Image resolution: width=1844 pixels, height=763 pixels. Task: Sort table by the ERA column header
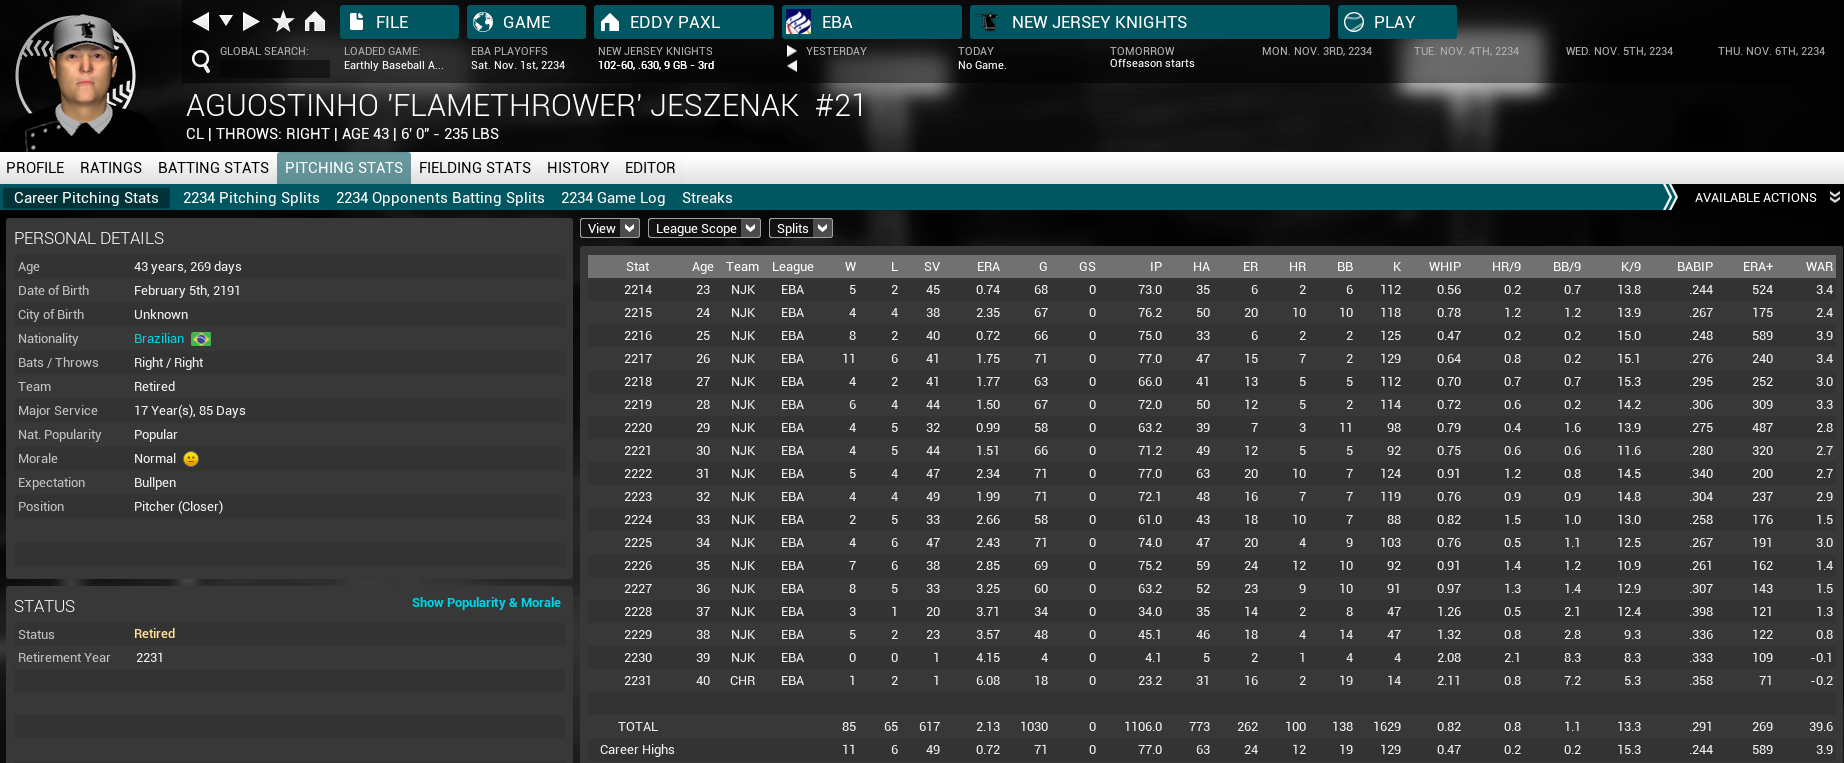click(x=988, y=267)
